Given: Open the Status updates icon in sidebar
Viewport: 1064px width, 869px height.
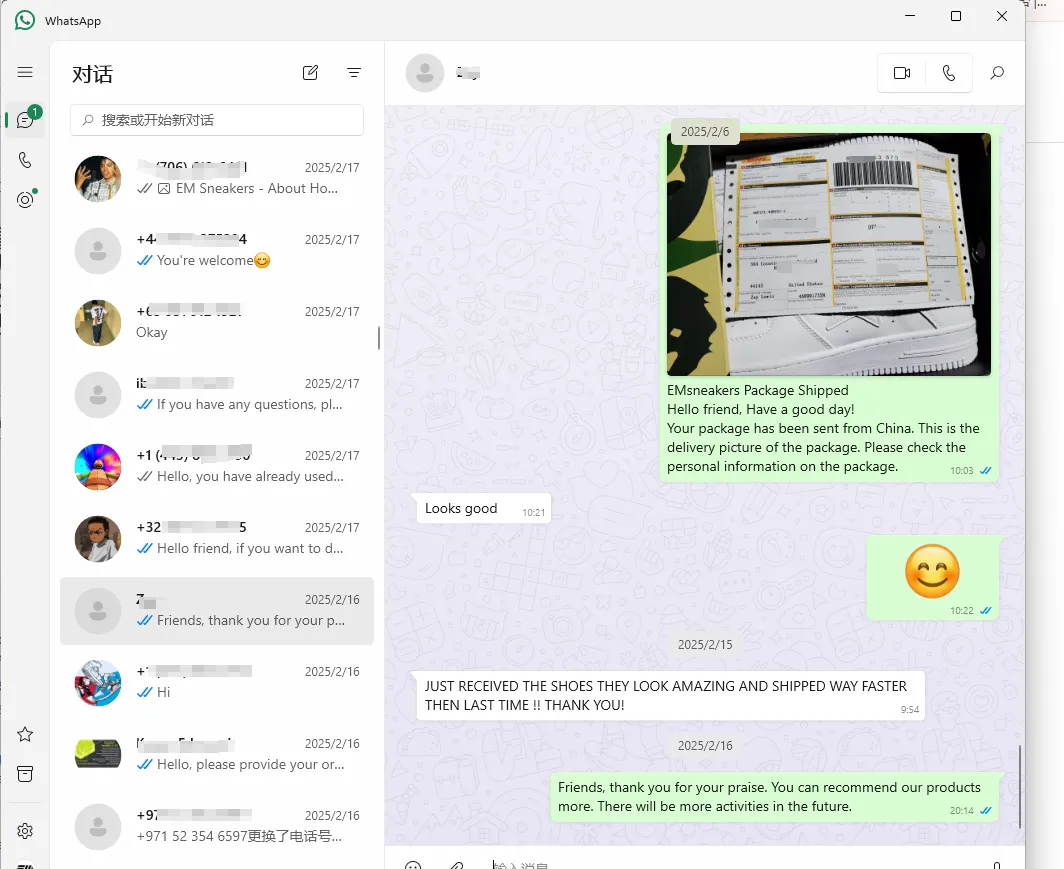Looking at the screenshot, I should [25, 200].
